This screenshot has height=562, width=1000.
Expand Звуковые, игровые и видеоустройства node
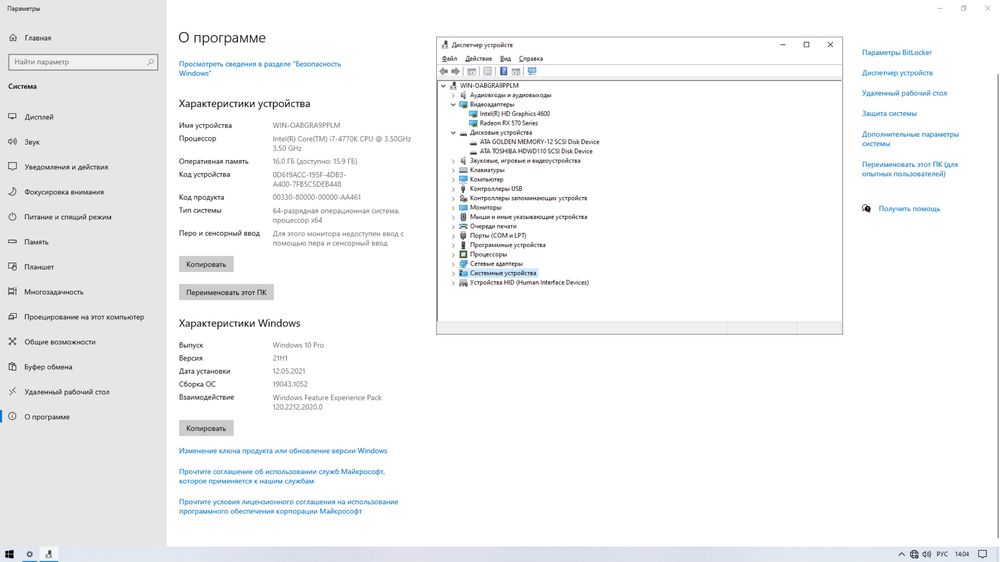(453, 161)
